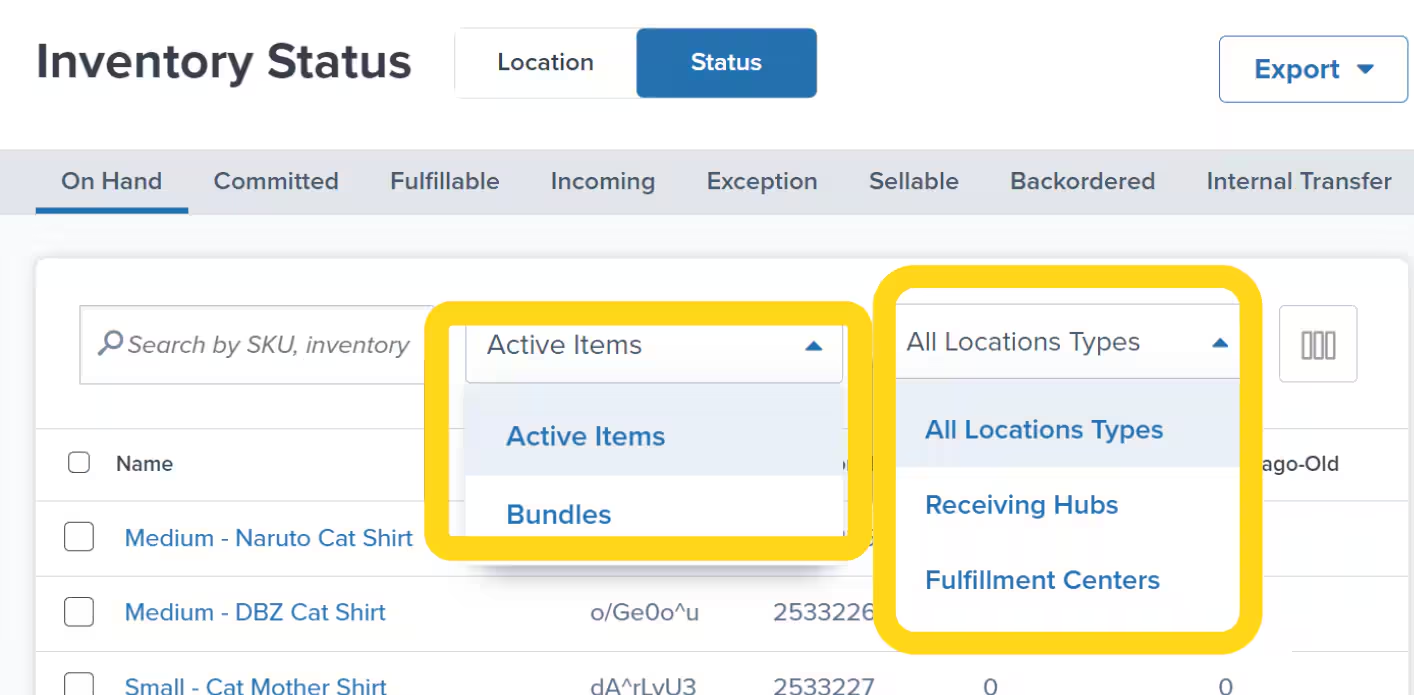Switch to the Location view

(x=545, y=62)
